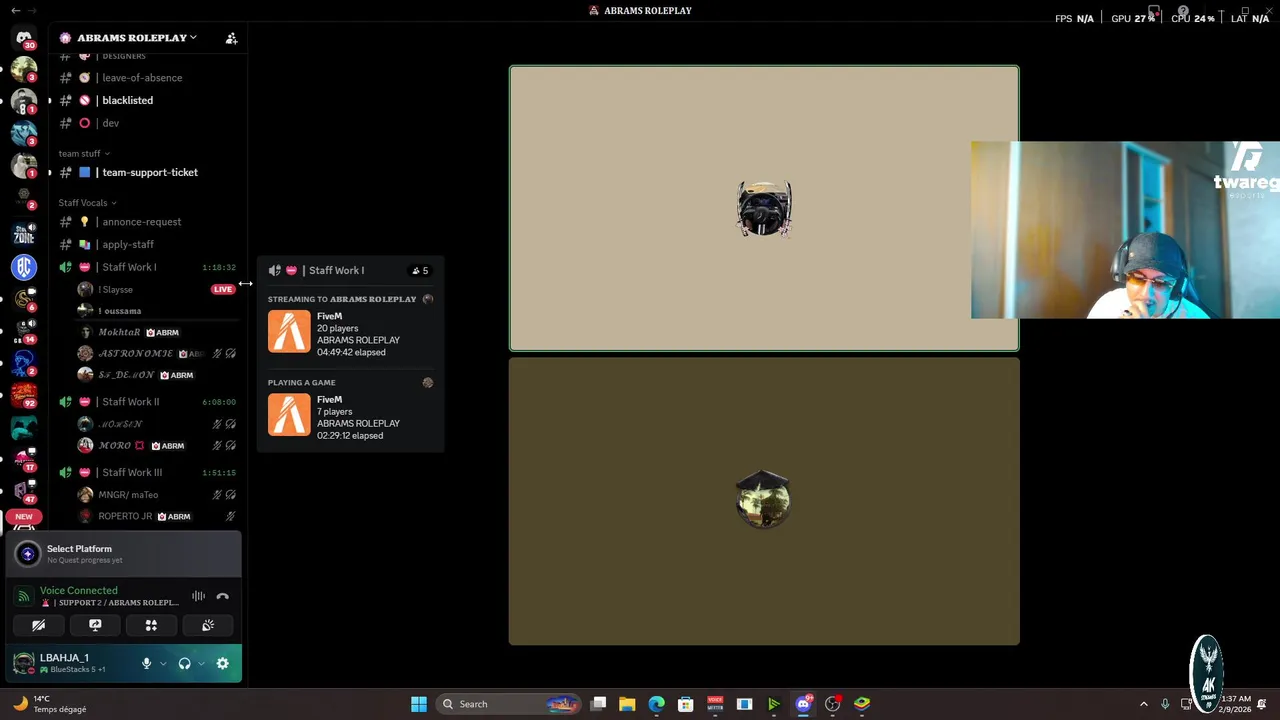Expand microphone input device options arrow

coord(163,663)
